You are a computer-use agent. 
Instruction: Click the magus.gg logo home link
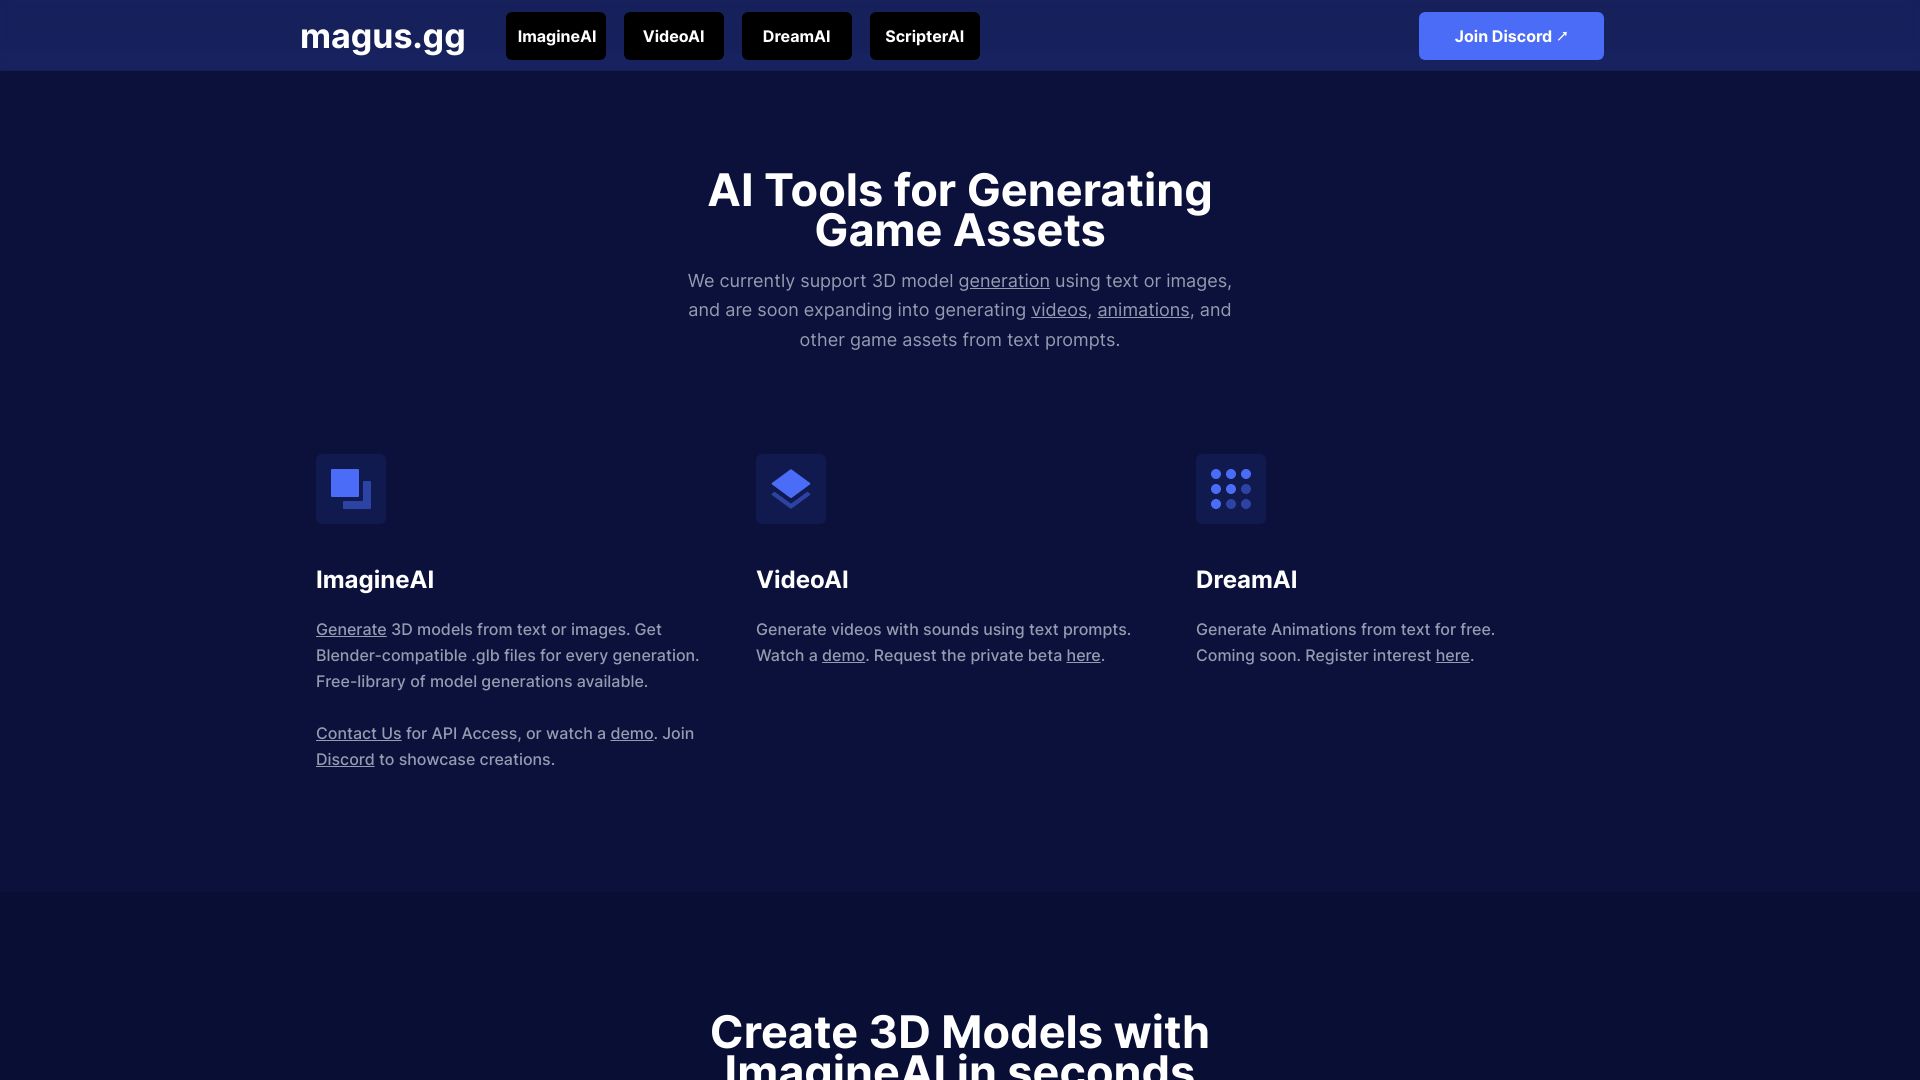tap(381, 36)
